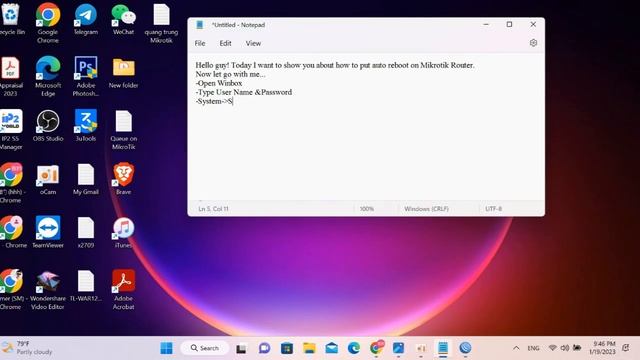640x360 pixels.
Task: Click the ENG language indicator
Action: [x=533, y=348]
